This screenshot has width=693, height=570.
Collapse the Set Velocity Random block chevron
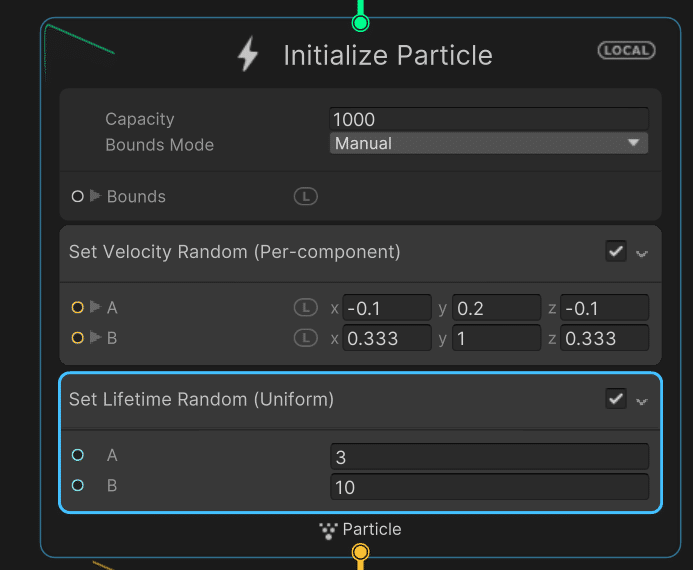[642, 254]
